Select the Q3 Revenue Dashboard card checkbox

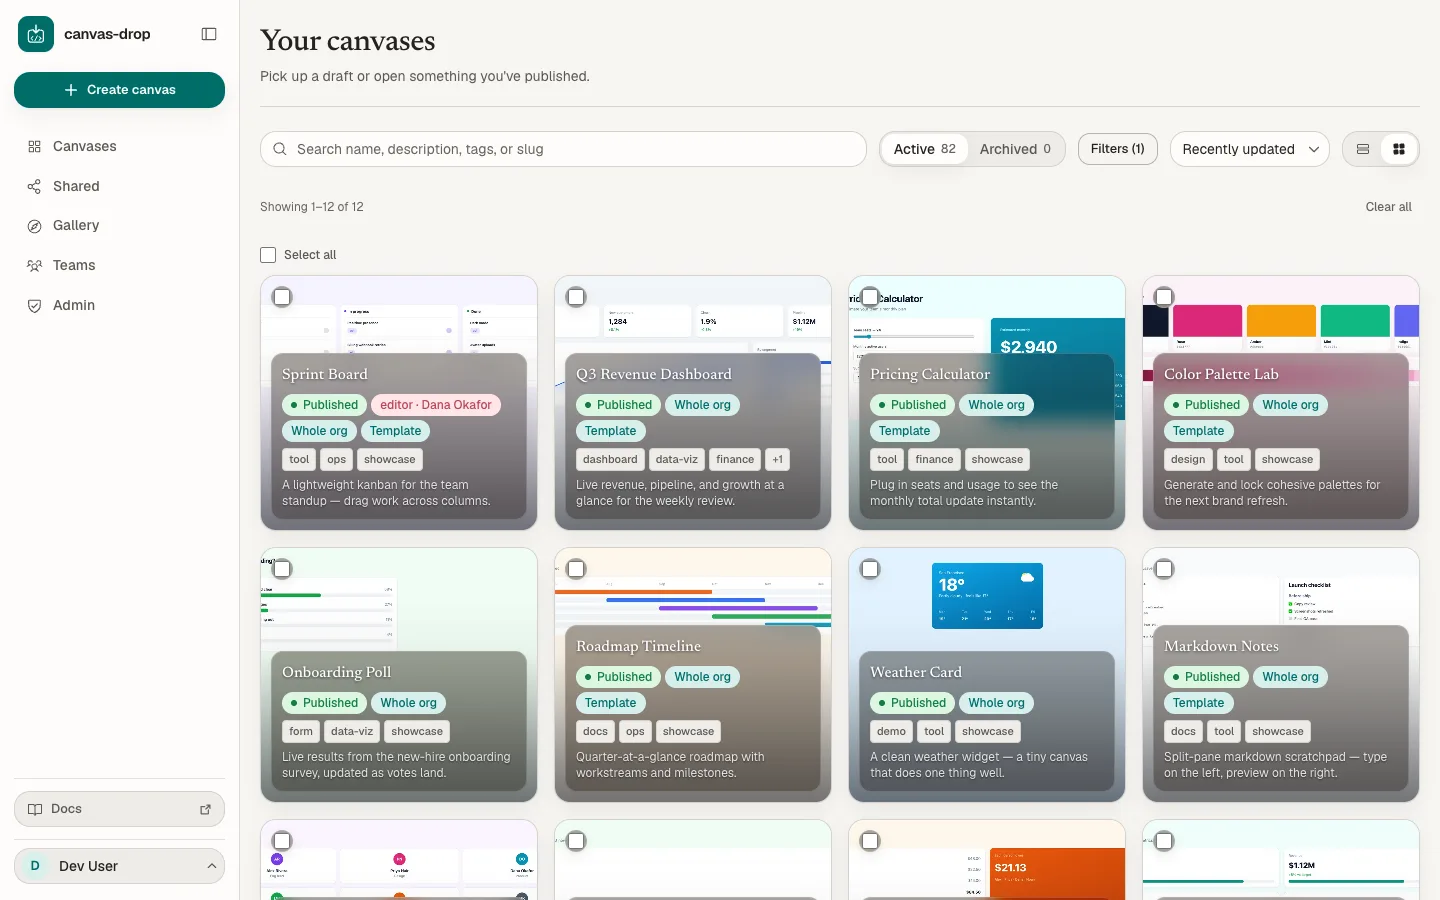[576, 297]
